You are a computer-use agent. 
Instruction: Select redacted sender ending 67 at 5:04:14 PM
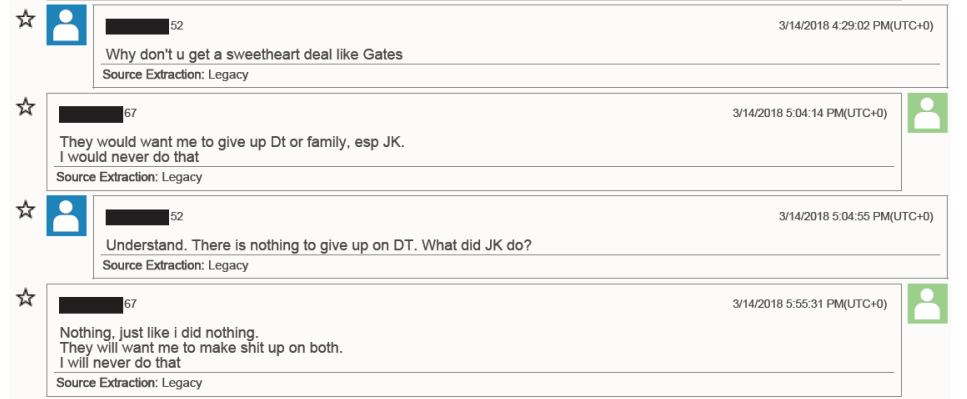pos(98,114)
